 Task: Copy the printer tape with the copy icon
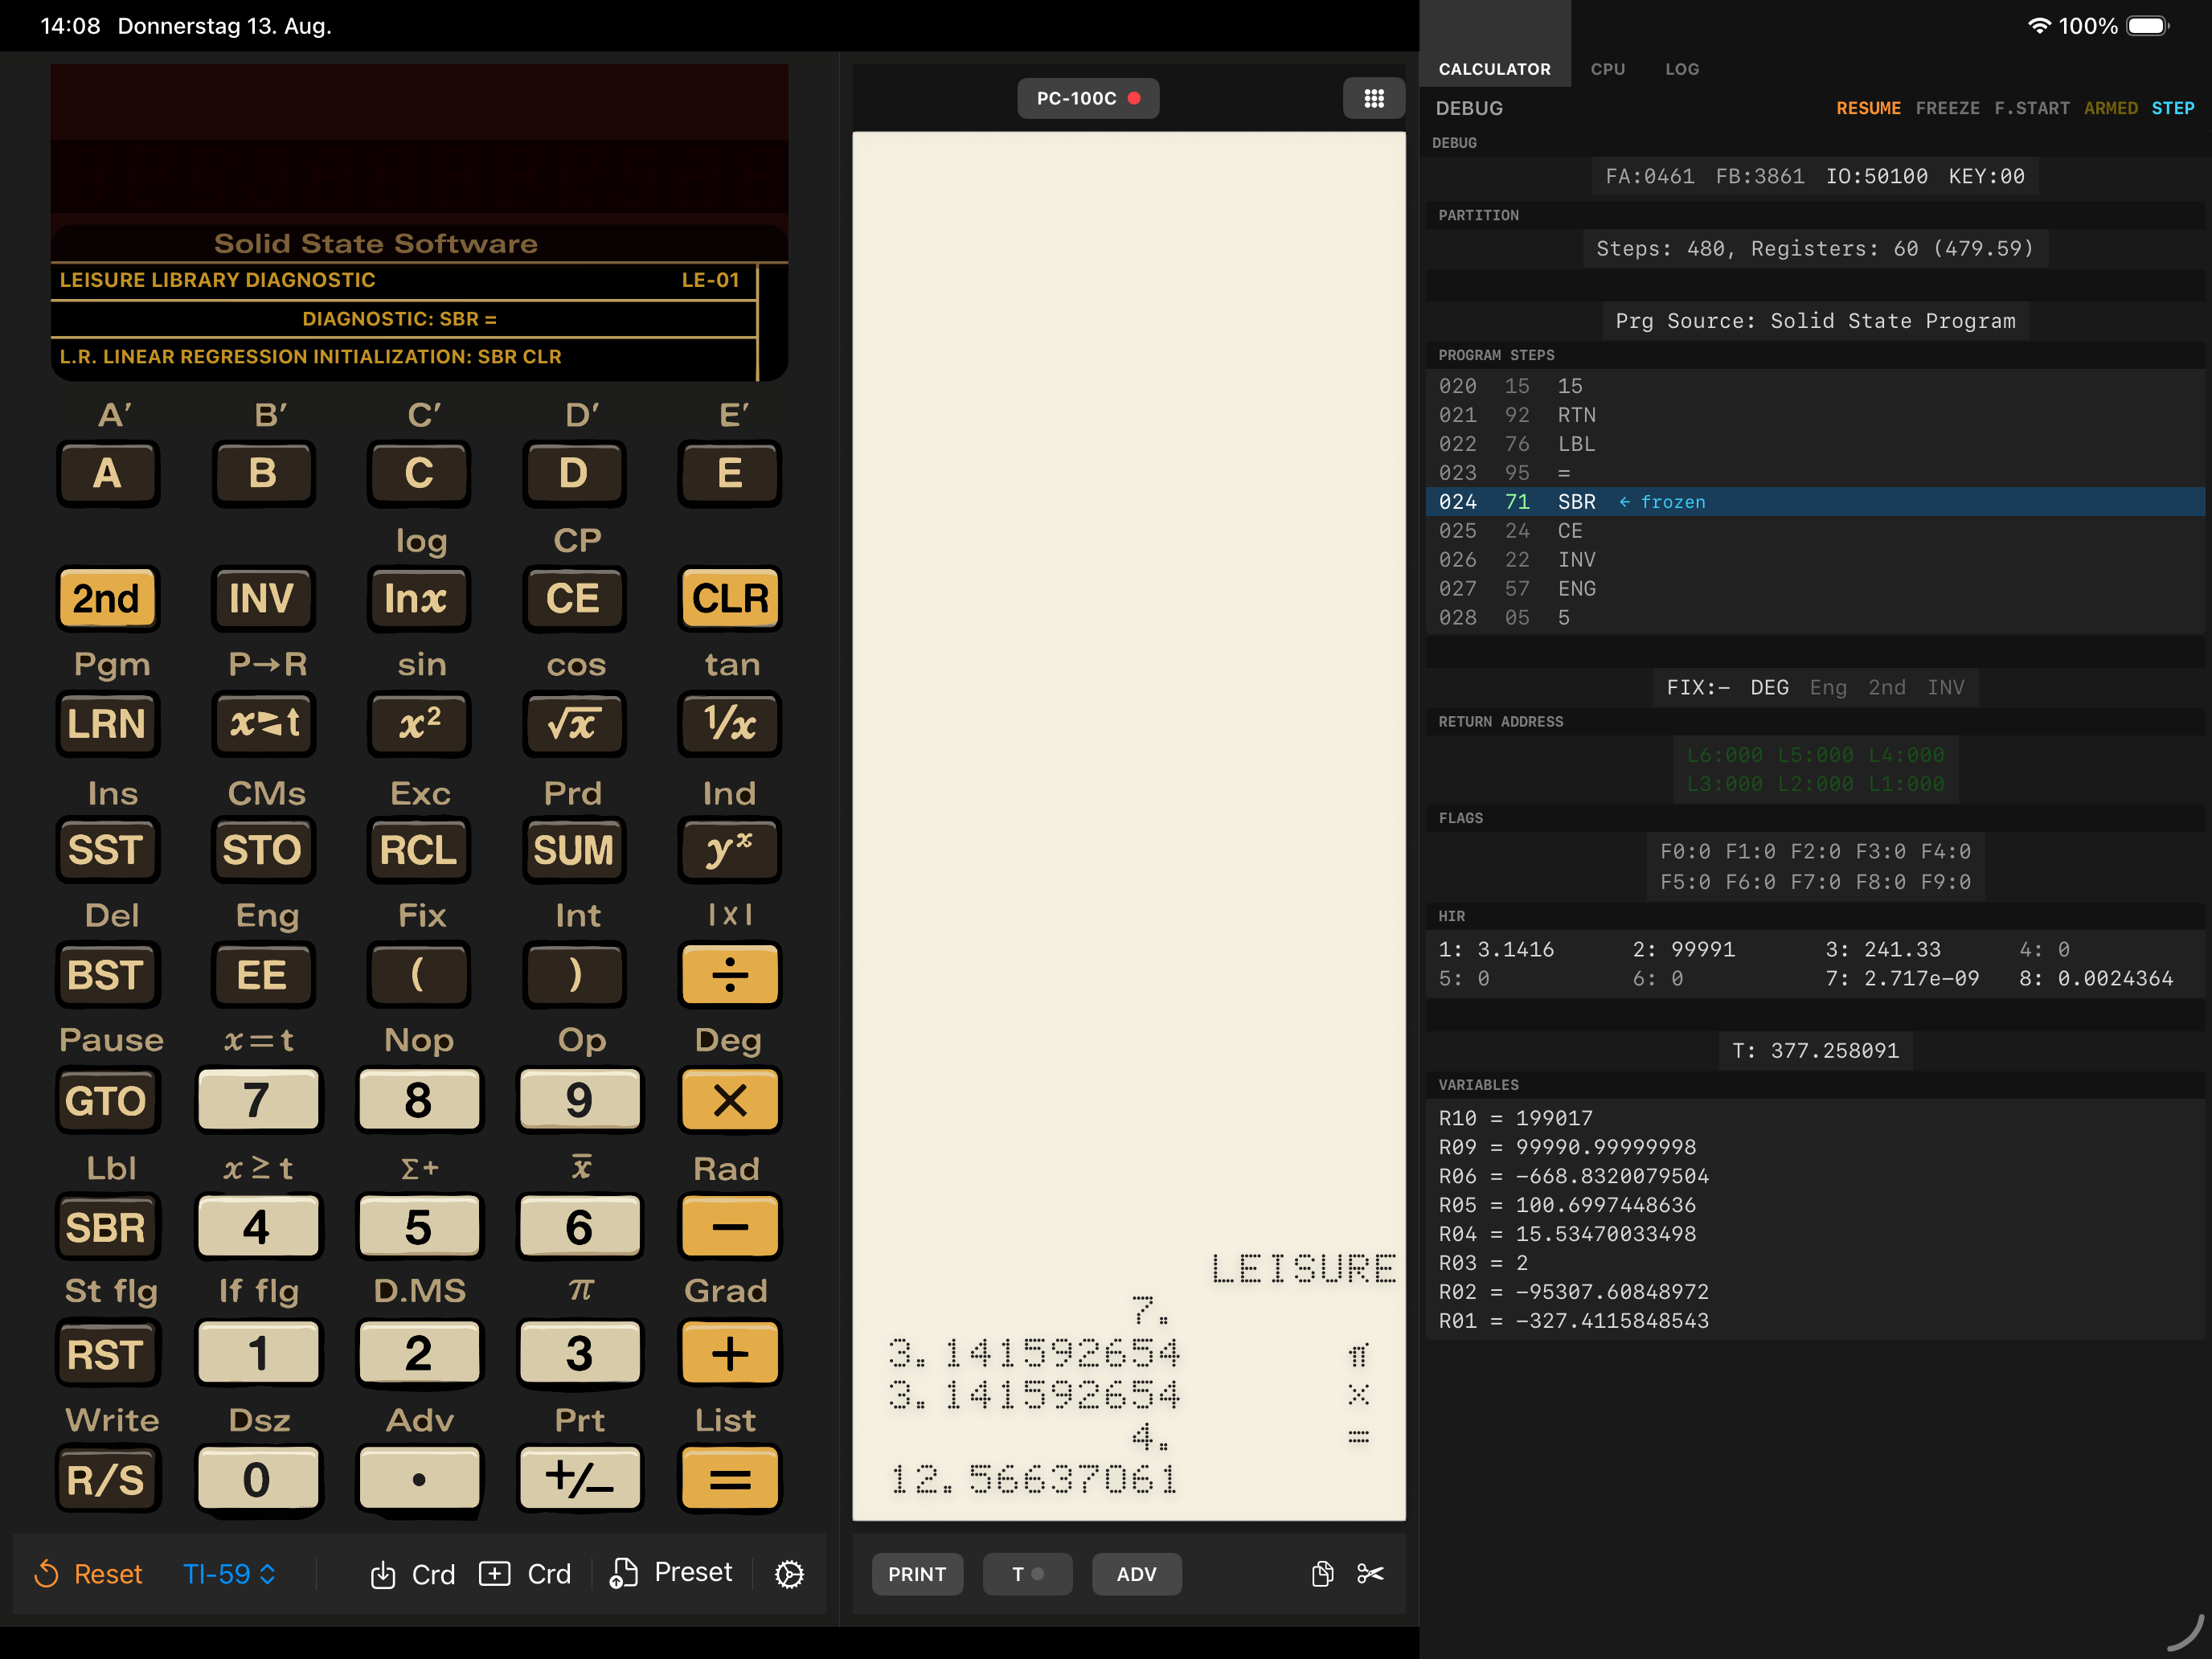[x=1322, y=1574]
